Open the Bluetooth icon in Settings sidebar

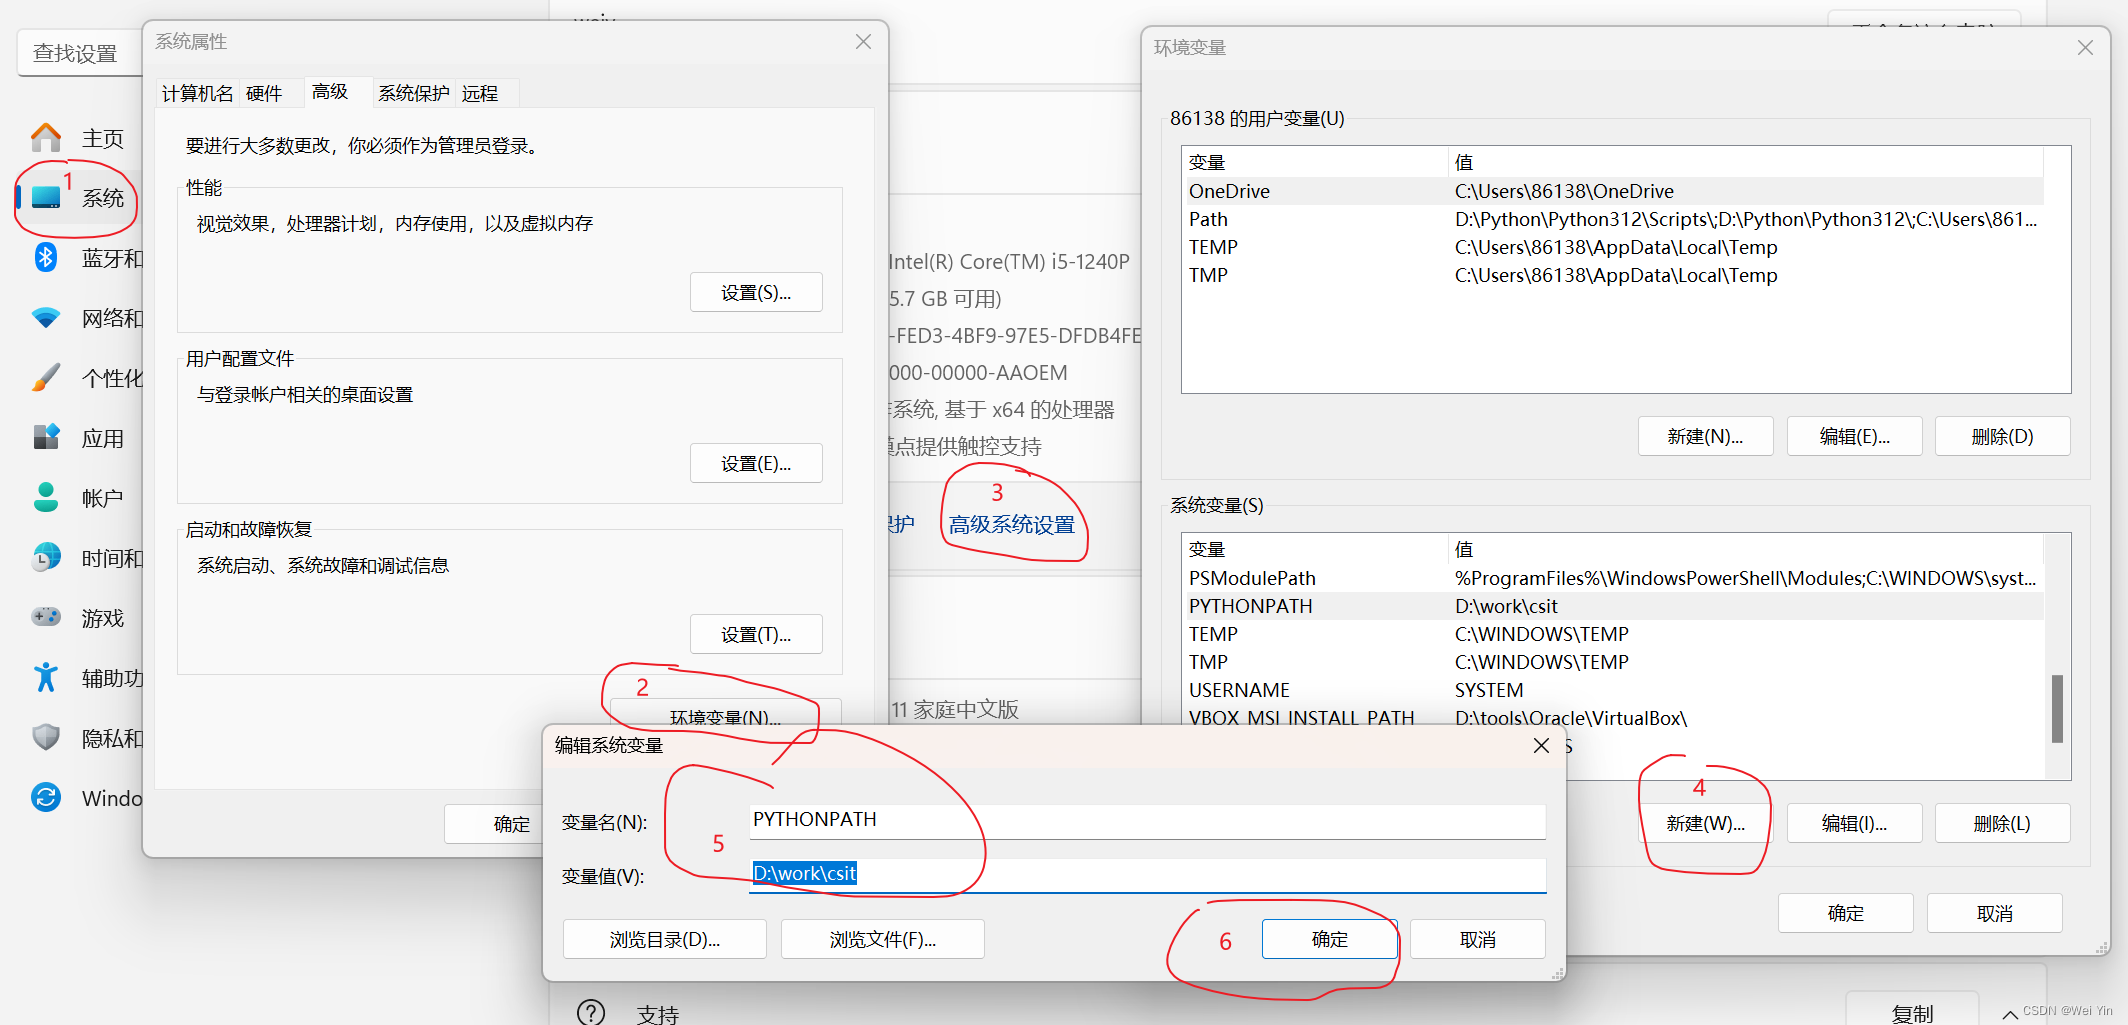46,258
